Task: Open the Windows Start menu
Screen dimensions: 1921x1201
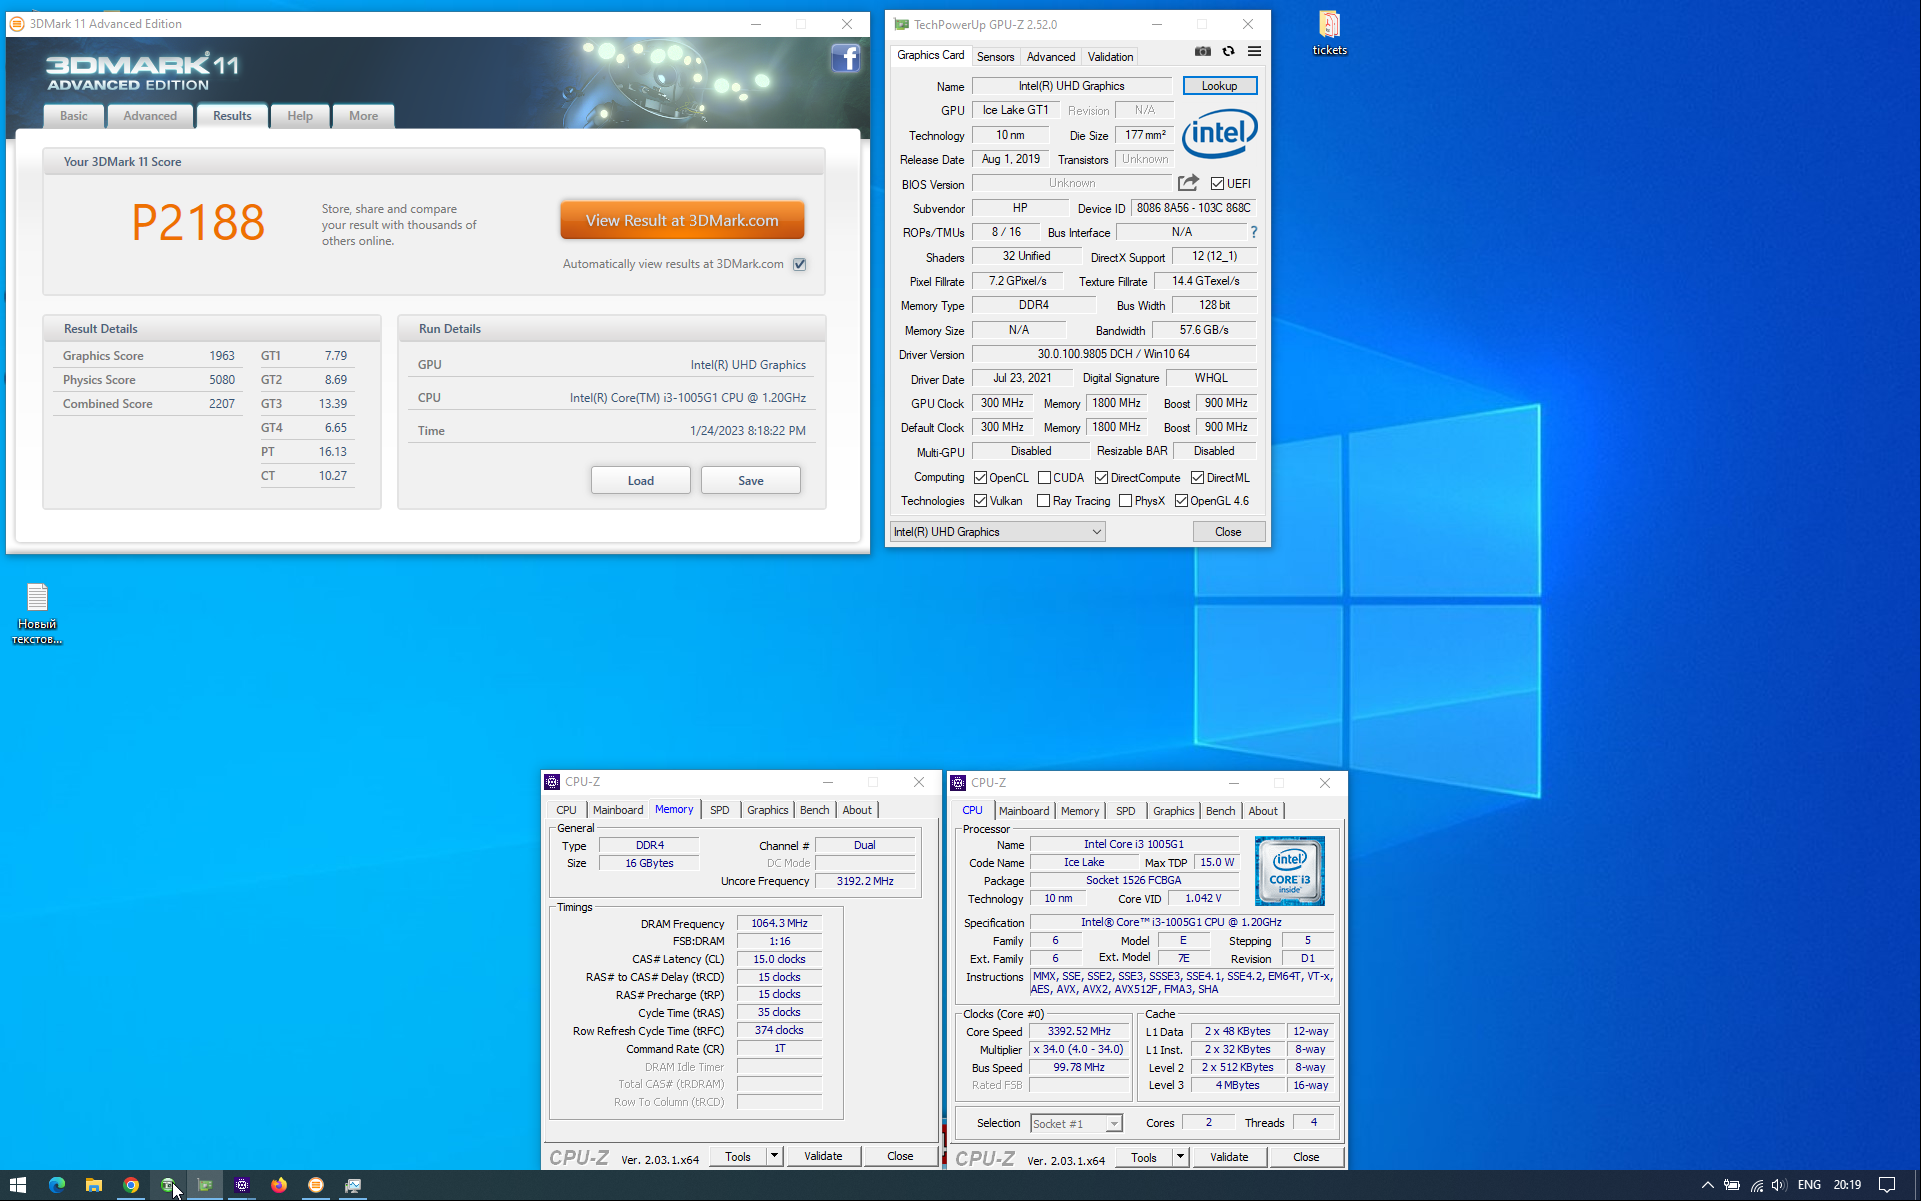Action: point(18,1185)
